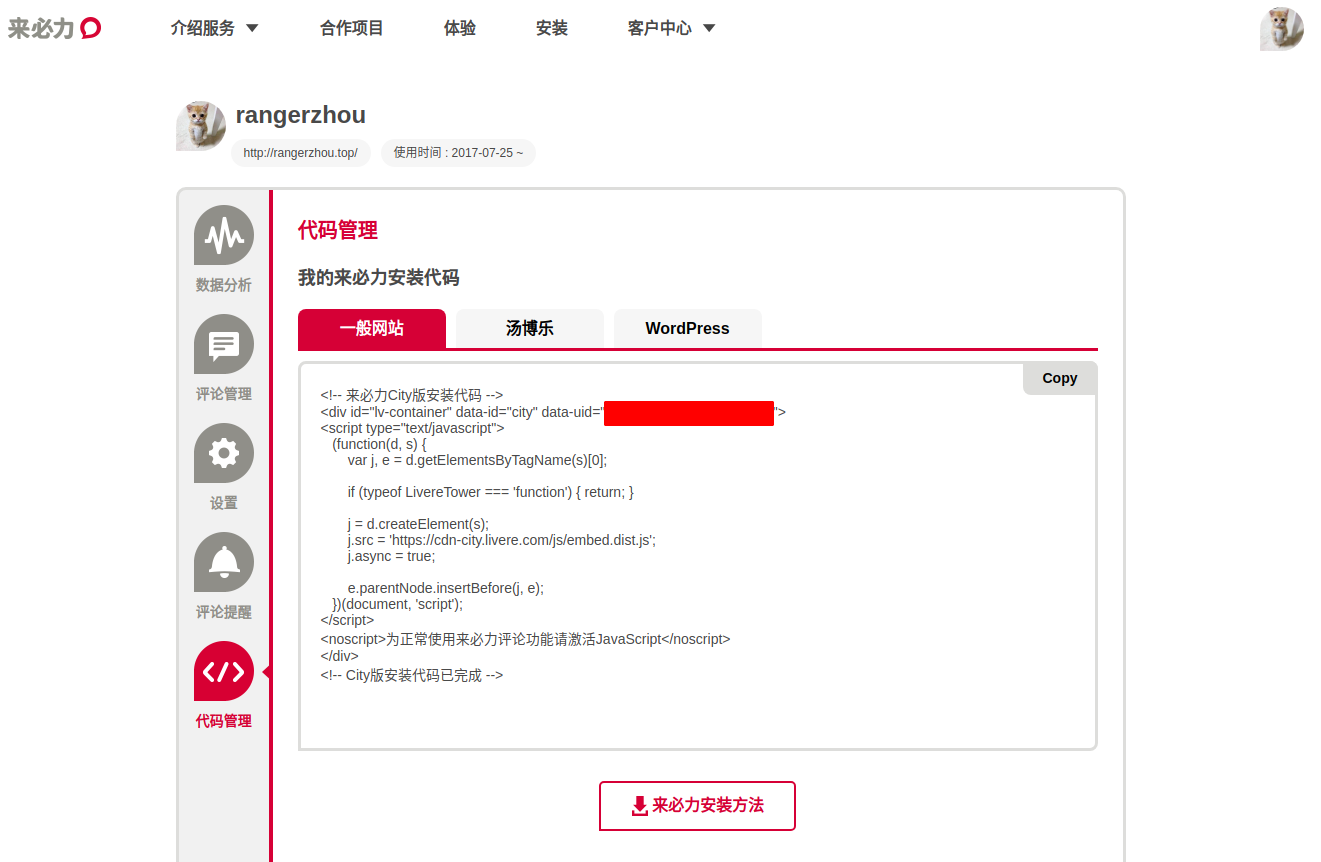Open the 安装 menu item

tap(552, 28)
